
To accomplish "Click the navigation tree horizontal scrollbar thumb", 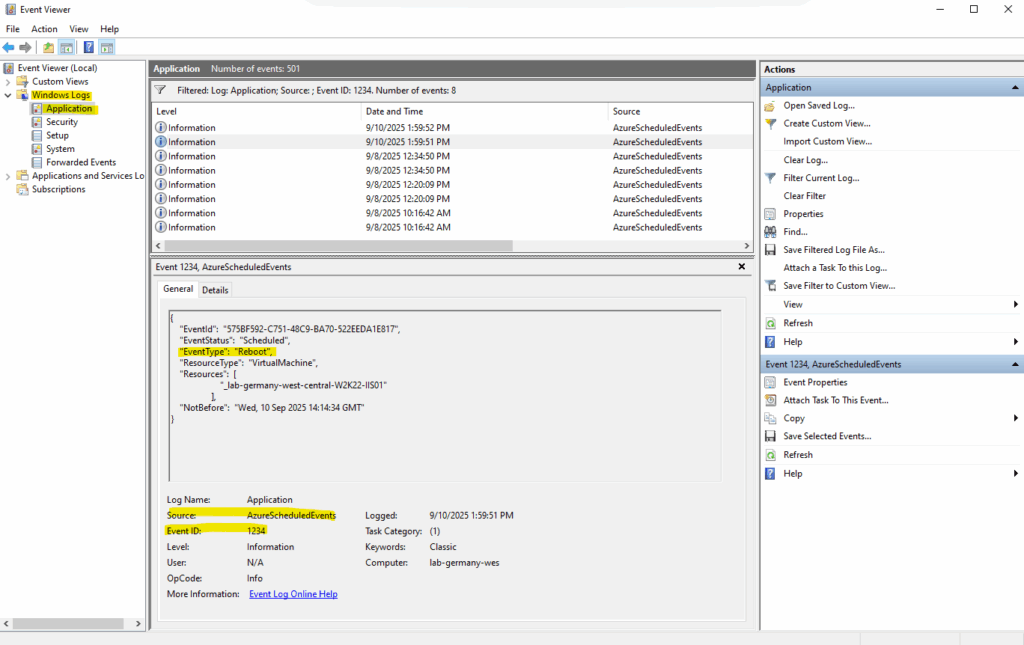I will coord(68,624).
